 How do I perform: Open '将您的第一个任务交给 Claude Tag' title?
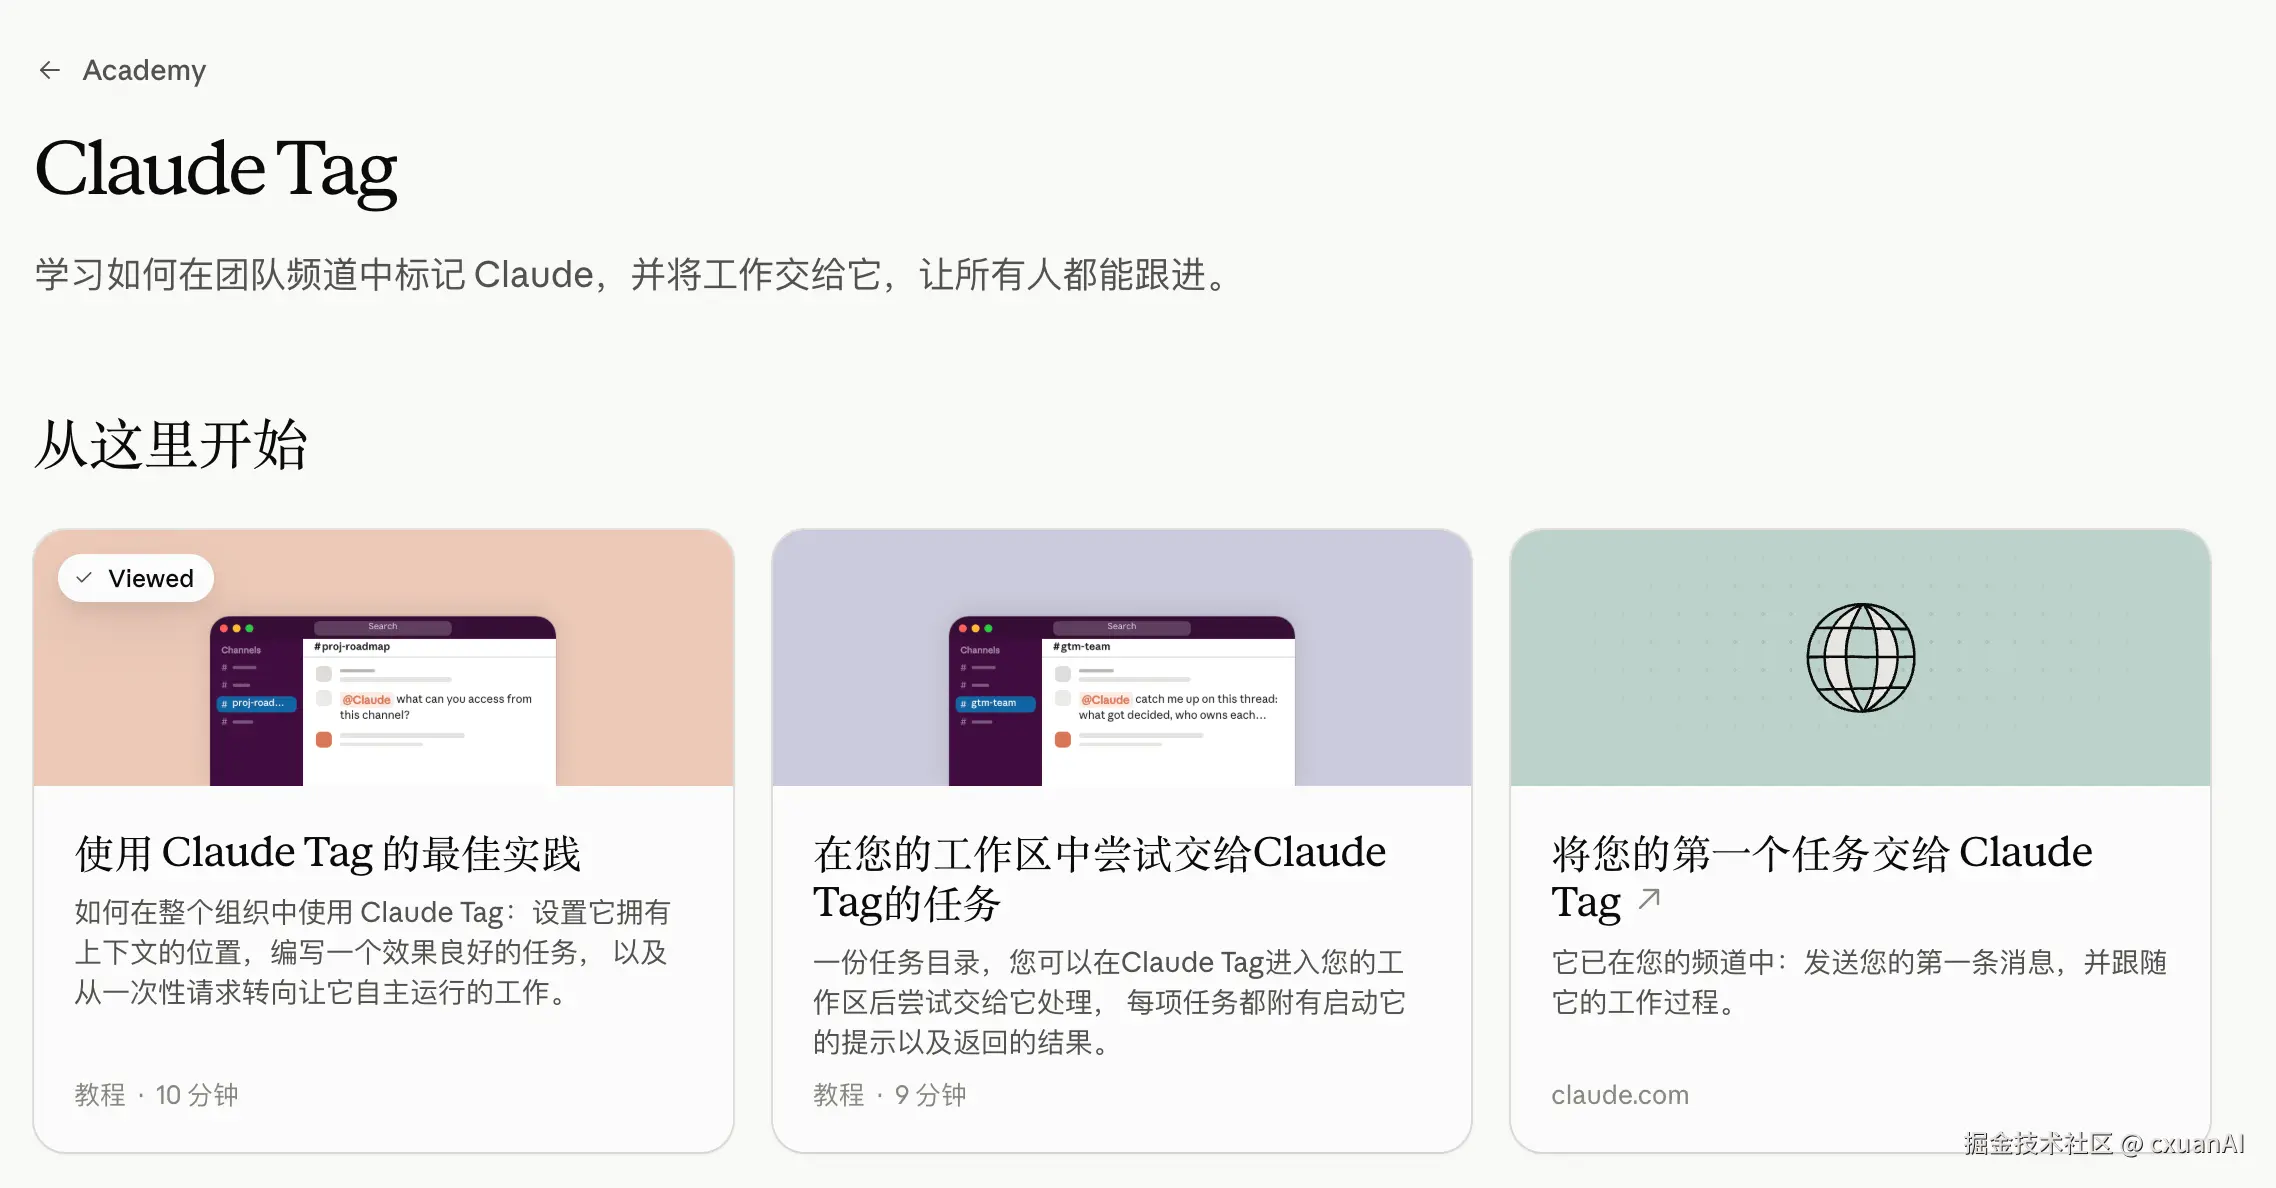[1822, 877]
